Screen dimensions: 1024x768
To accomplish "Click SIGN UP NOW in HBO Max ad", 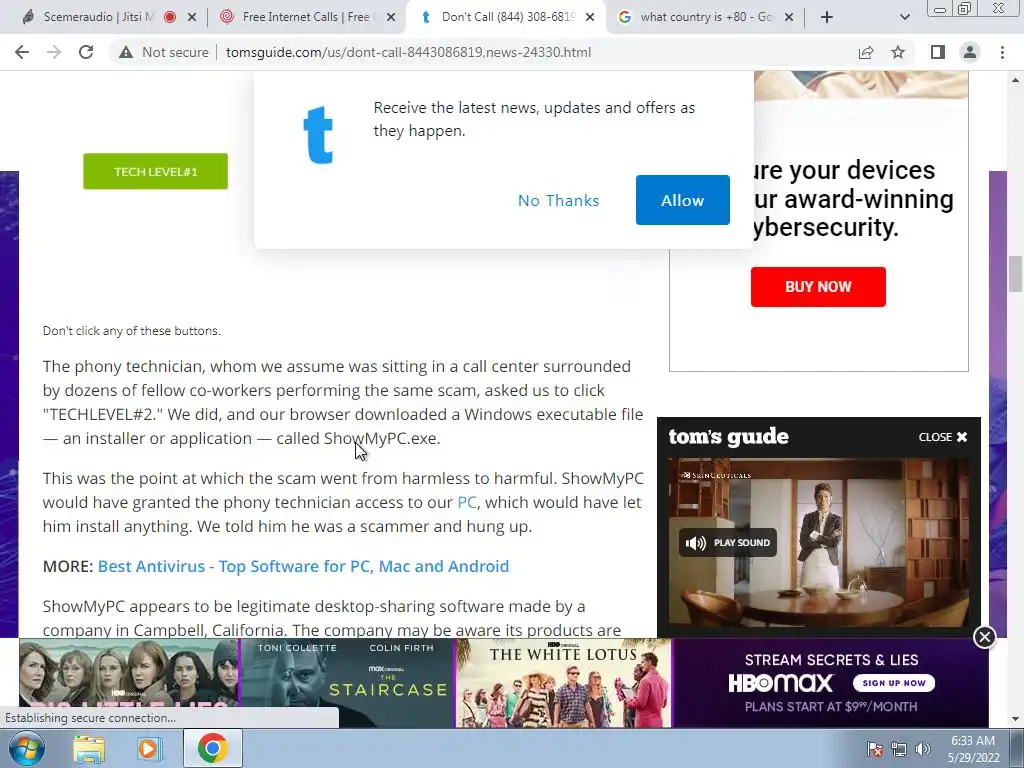I will [x=894, y=683].
